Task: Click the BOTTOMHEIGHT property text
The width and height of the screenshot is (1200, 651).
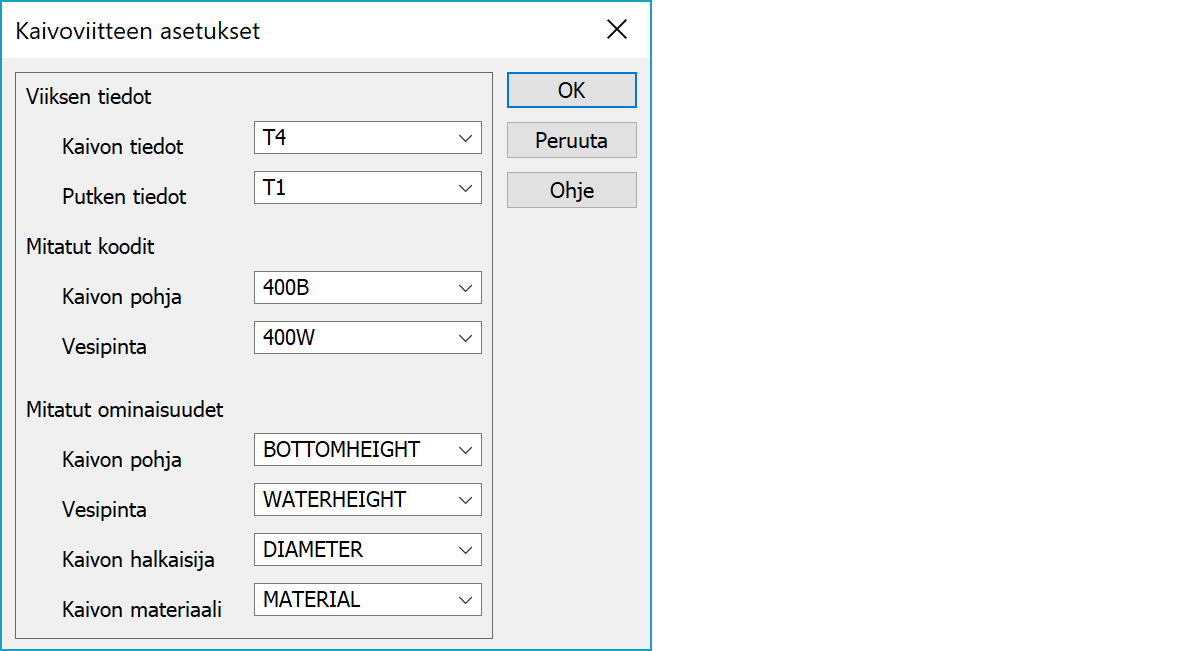Action: [342, 450]
